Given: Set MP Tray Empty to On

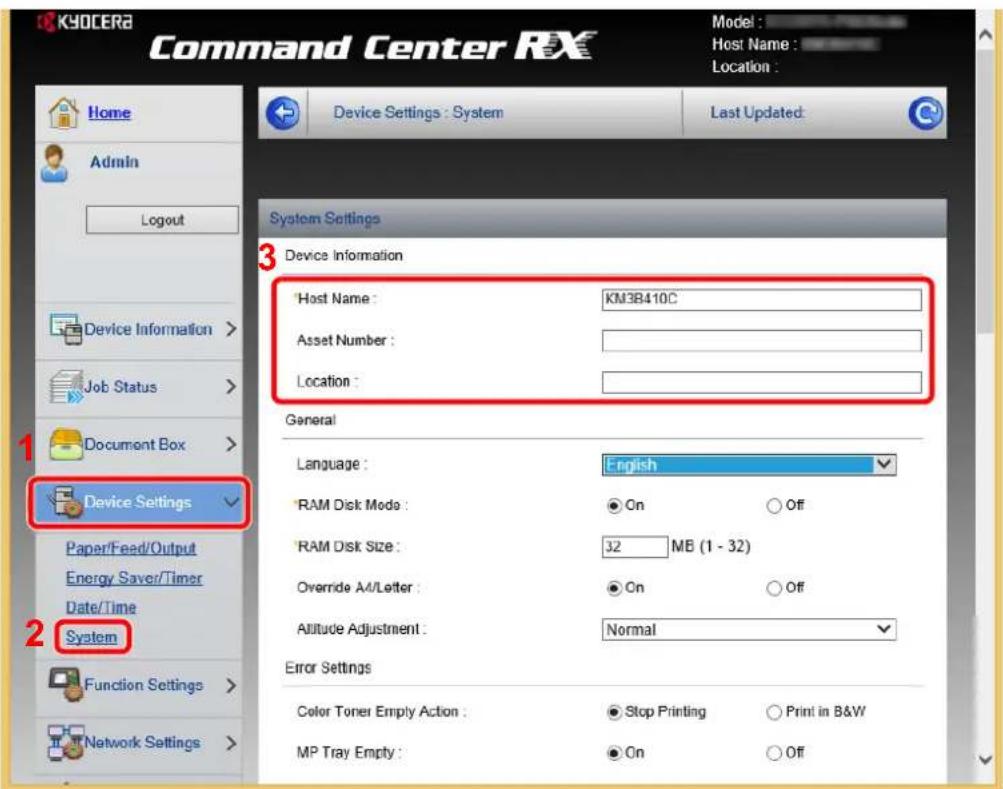Looking at the screenshot, I should tap(613, 753).
